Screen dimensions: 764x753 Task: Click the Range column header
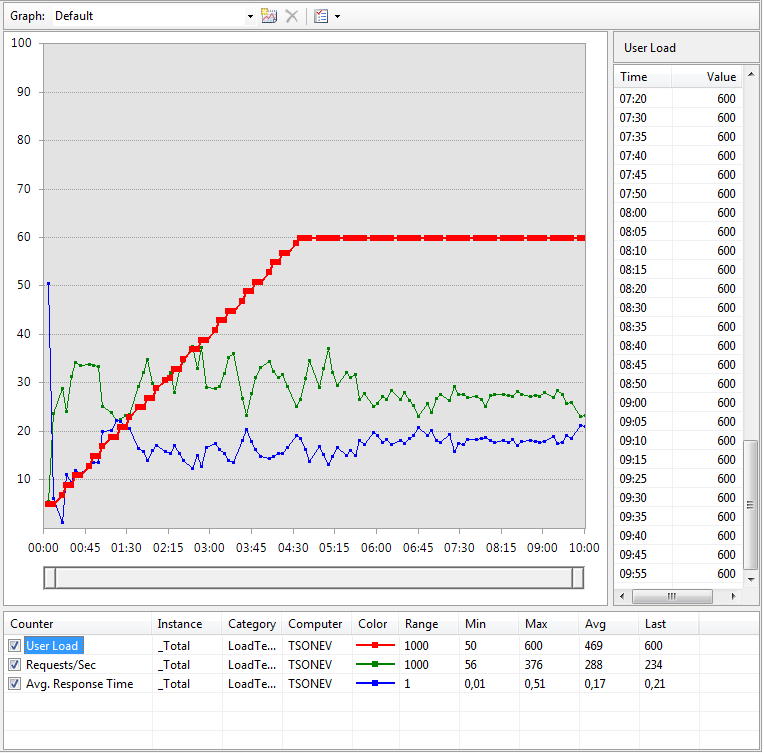coord(429,624)
